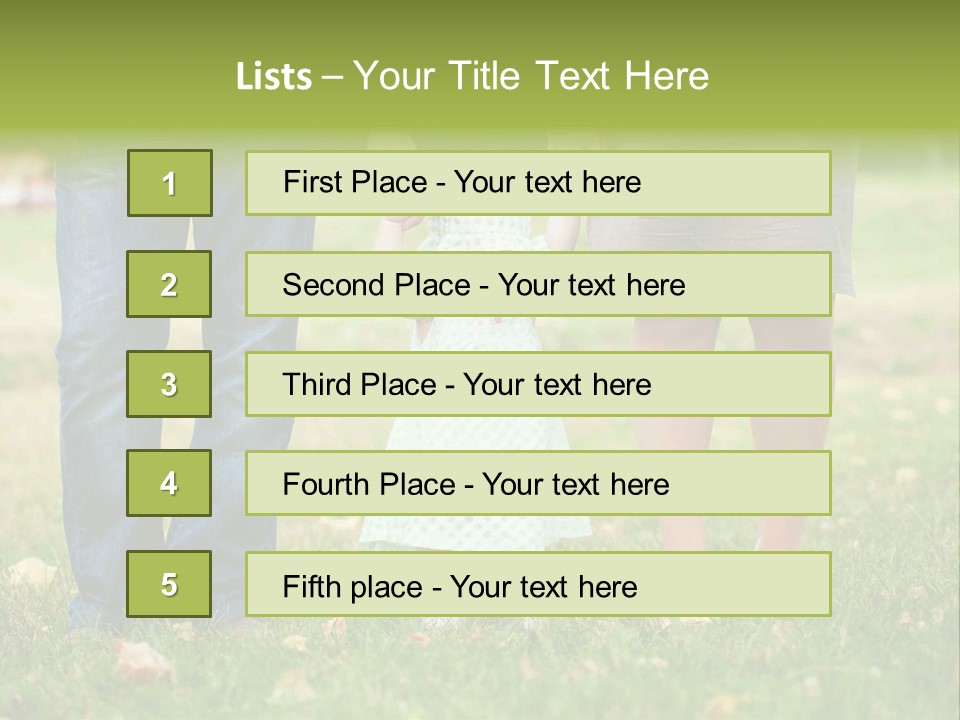Select the "Your Title Text Here" title text

(531, 76)
